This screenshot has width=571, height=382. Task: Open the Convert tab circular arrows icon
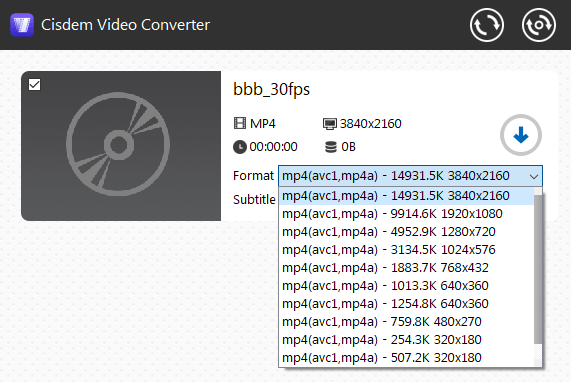tap(487, 25)
